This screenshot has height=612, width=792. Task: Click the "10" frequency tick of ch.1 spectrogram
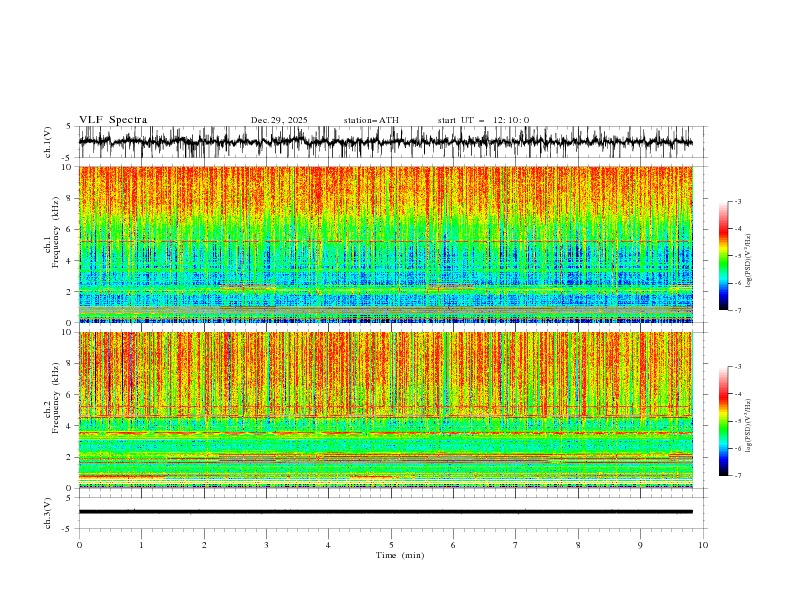67,167
